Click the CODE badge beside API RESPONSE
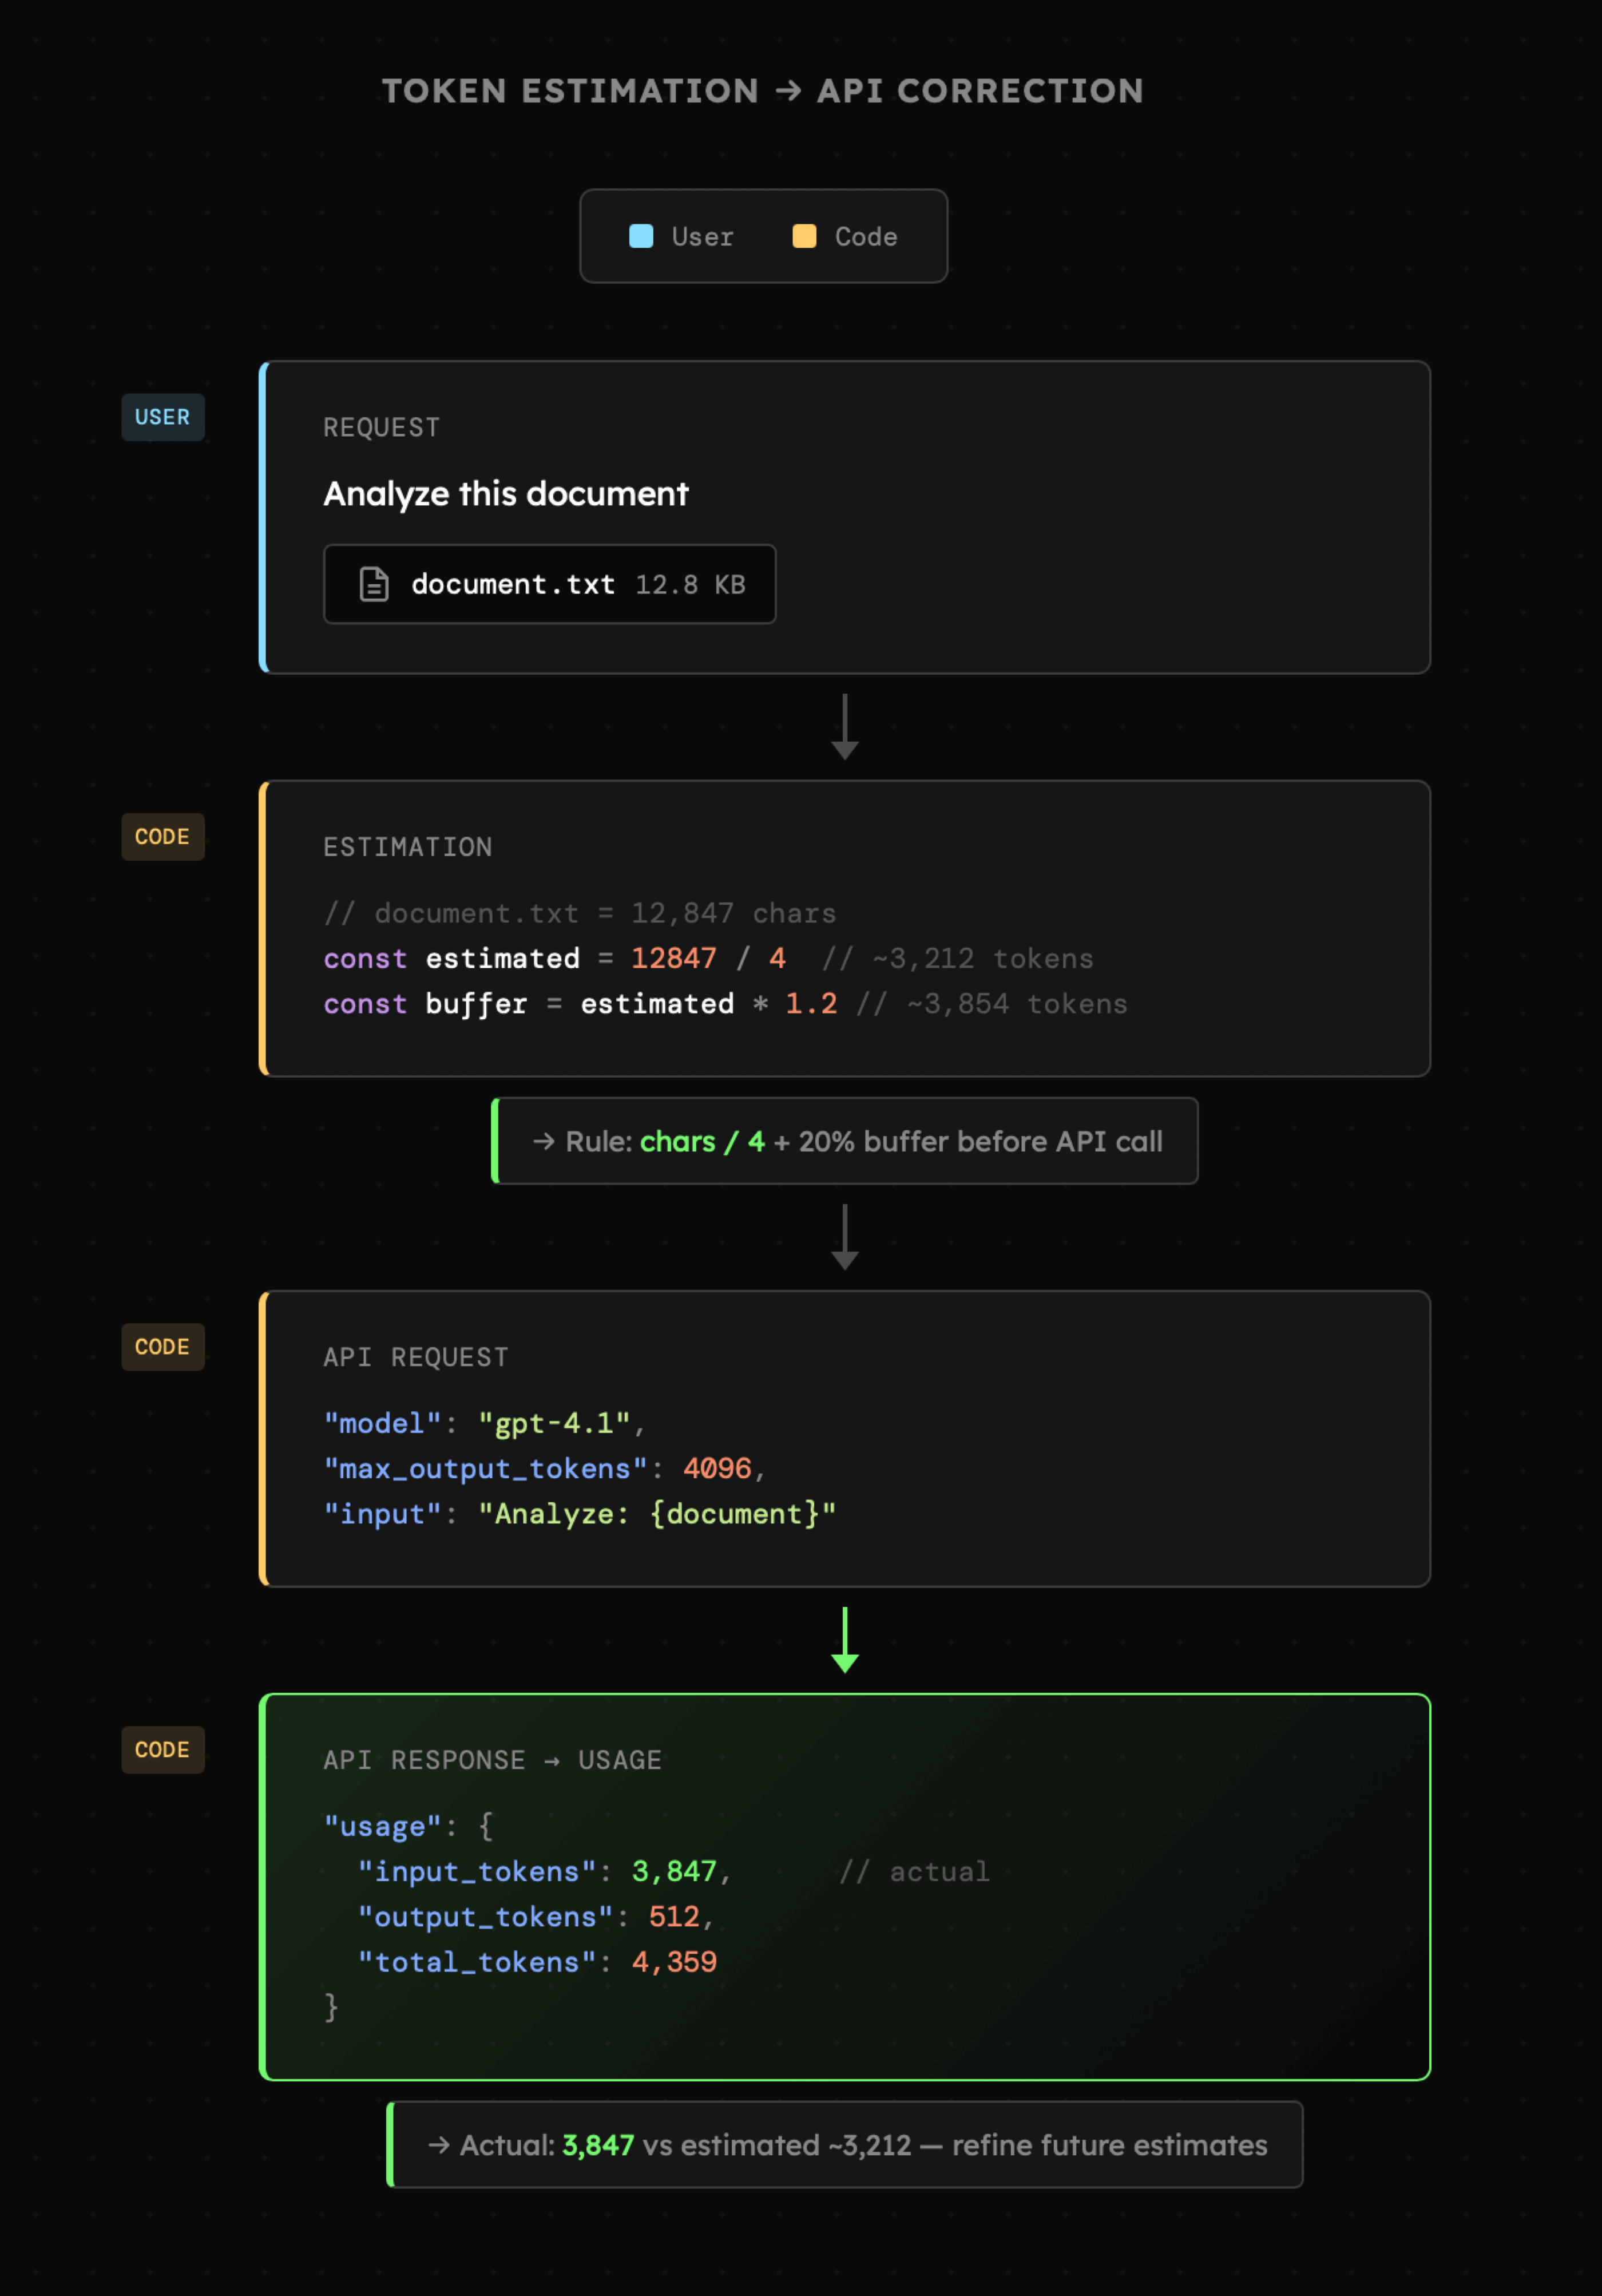 163,1750
